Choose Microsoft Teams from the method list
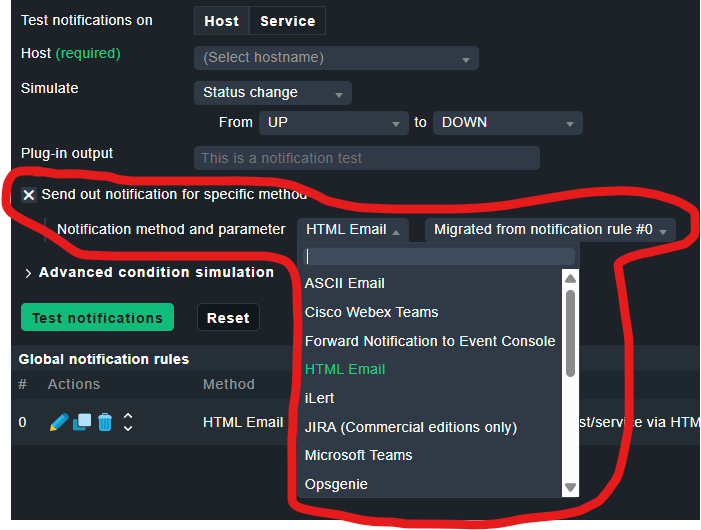Screen dimensions: 701x530 (x=358, y=455)
